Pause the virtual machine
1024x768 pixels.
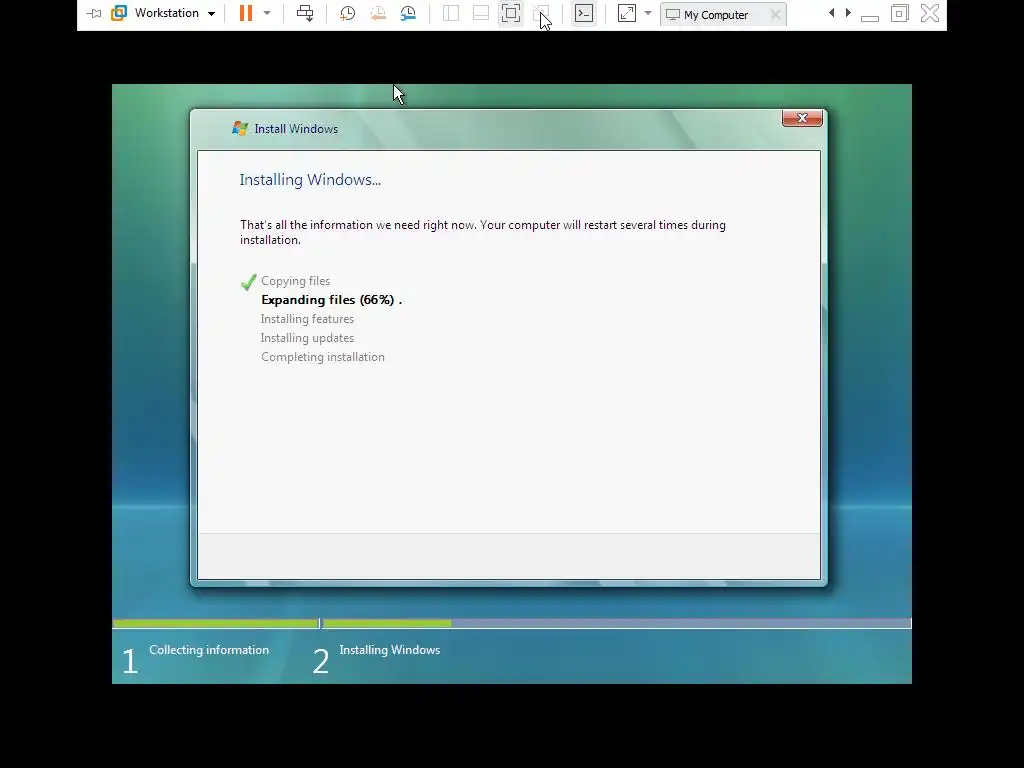(x=246, y=13)
